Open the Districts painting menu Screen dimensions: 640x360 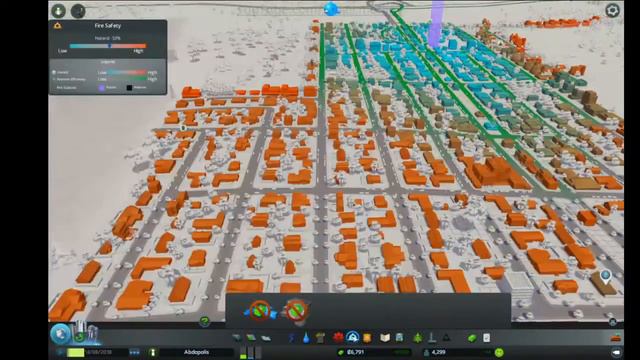[x=266, y=338]
